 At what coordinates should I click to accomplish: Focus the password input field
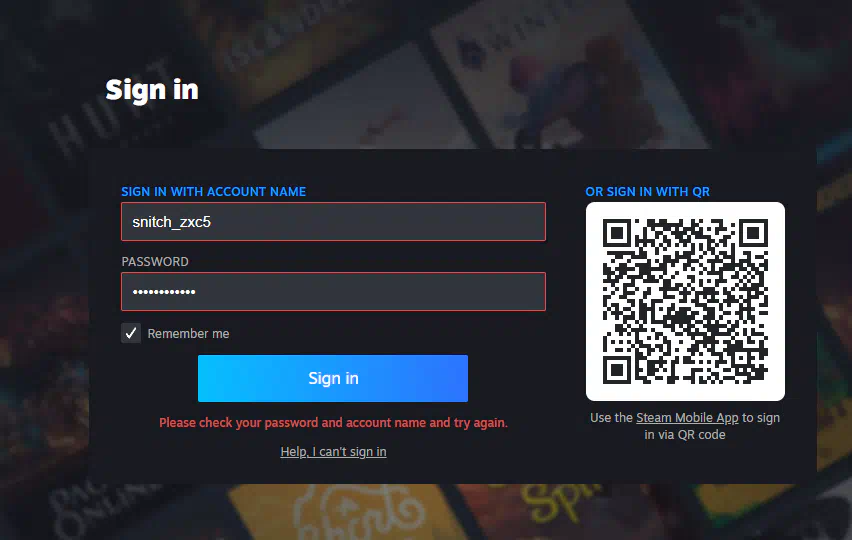coord(333,292)
